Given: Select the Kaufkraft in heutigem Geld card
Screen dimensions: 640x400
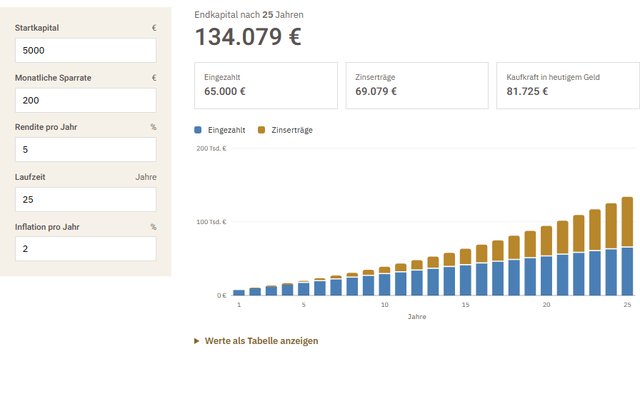Looking at the screenshot, I should pos(568,86).
